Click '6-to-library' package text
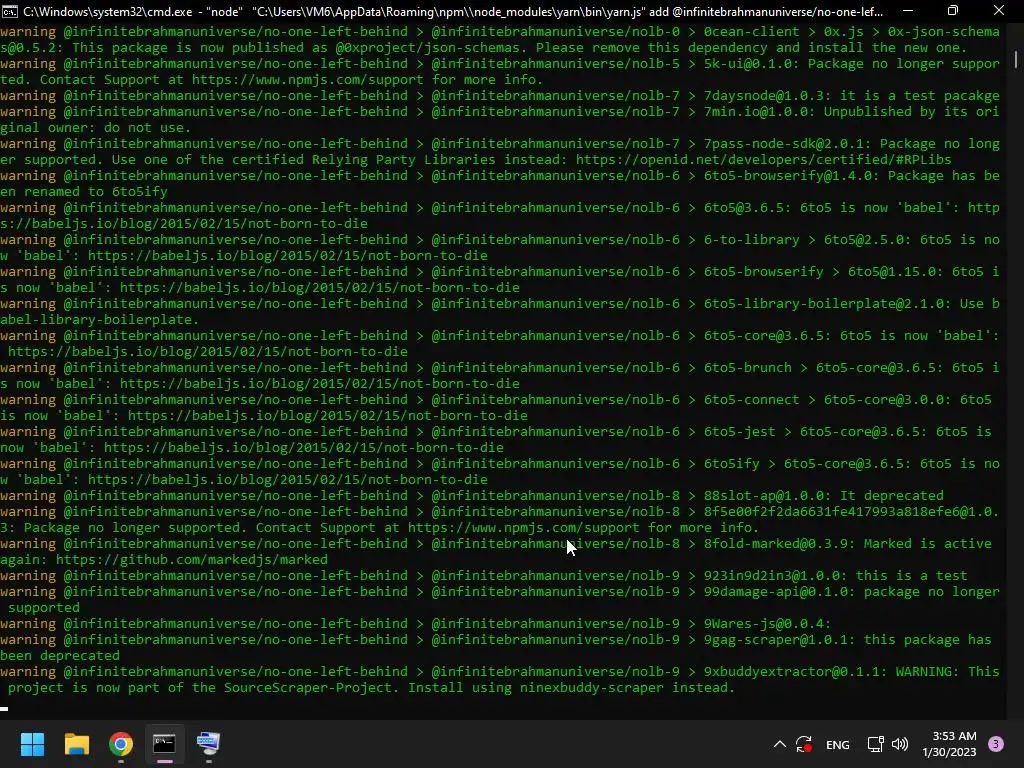The image size is (1024, 768). pos(751,240)
